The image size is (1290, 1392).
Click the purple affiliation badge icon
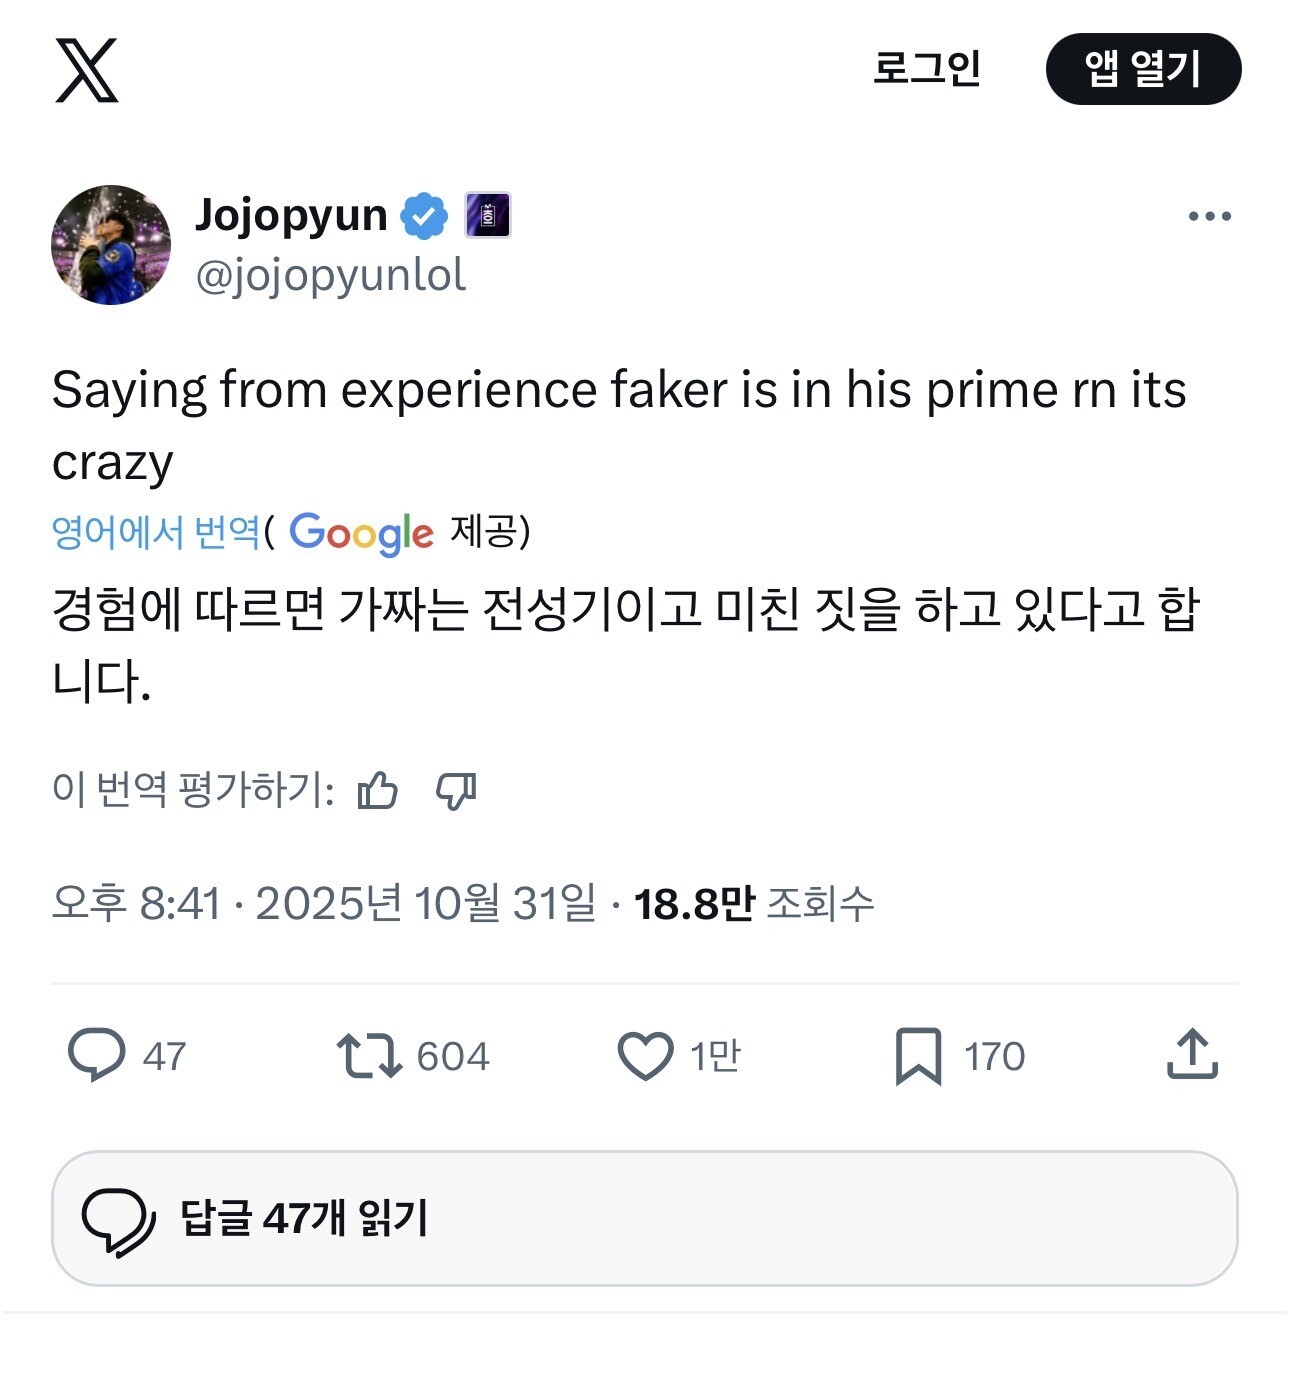(x=488, y=216)
